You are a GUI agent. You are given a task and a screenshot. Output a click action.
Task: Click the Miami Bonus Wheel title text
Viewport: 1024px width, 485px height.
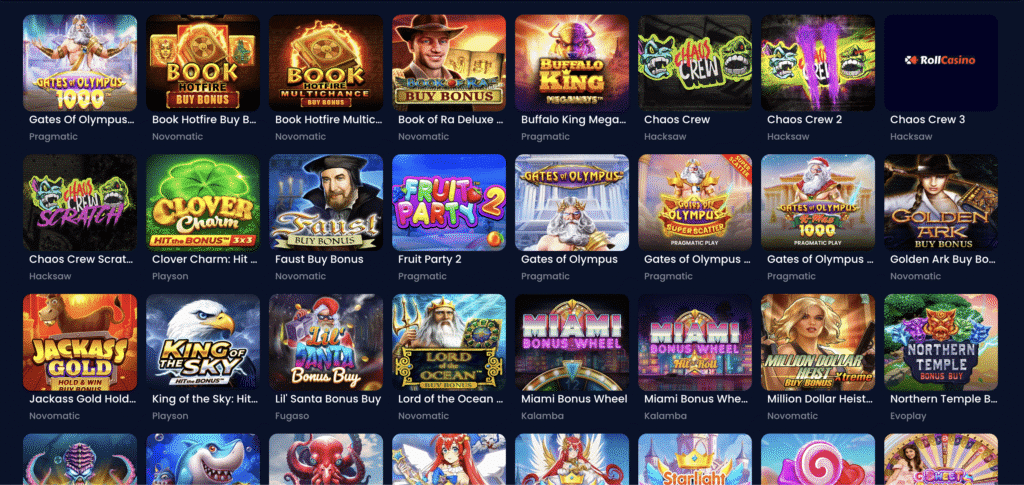(574, 399)
